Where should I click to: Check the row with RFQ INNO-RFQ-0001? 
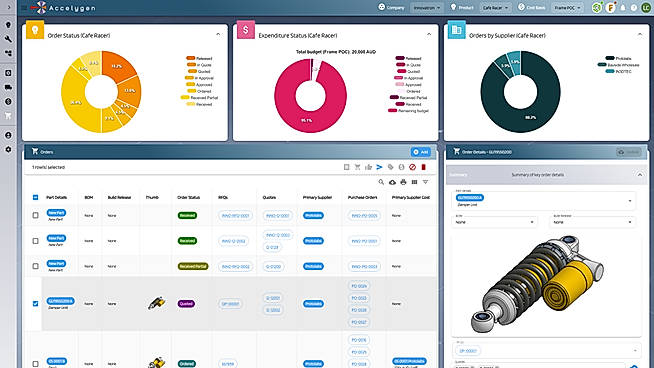pos(35,215)
